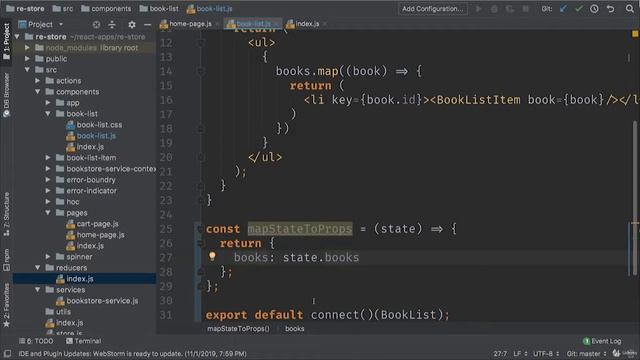Open the npm side tool tab

tap(6, 260)
